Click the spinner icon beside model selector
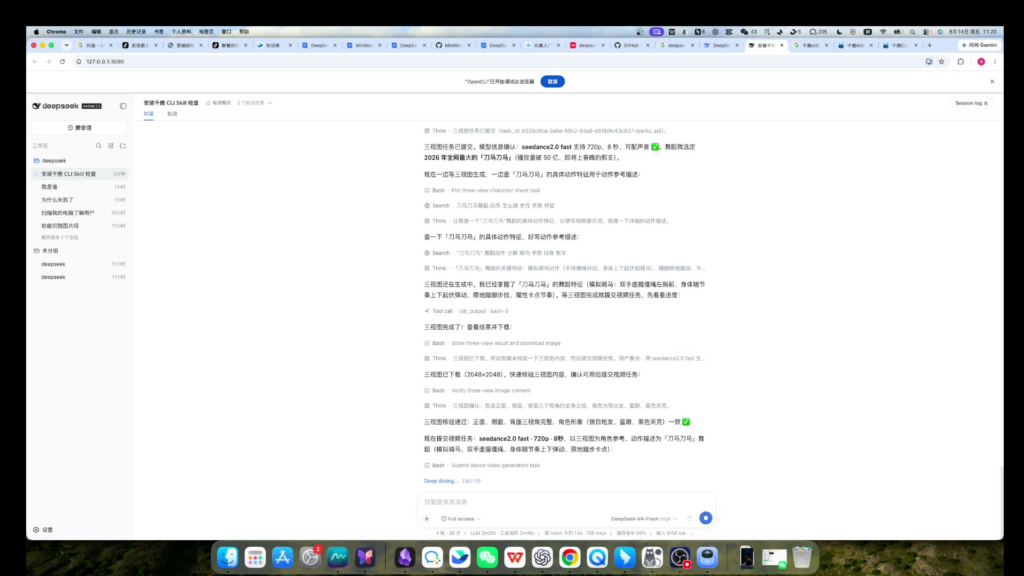The image size is (1024, 576). pyautogui.click(x=689, y=519)
